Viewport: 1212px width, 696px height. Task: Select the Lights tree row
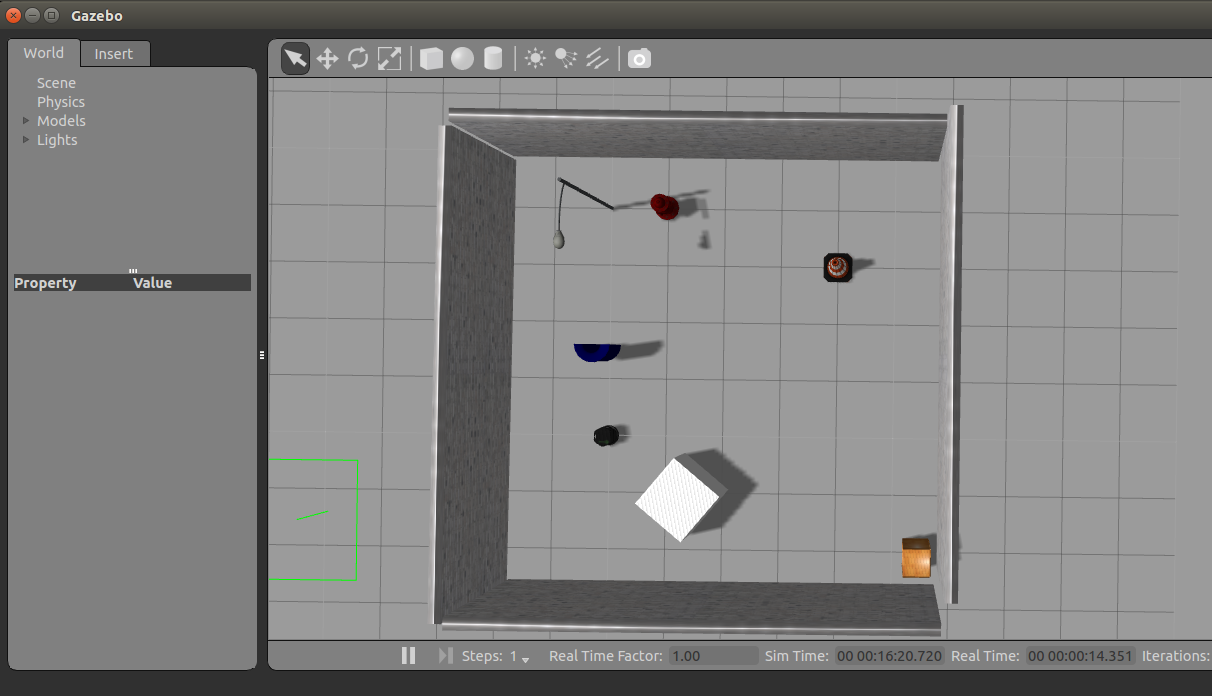pos(57,140)
